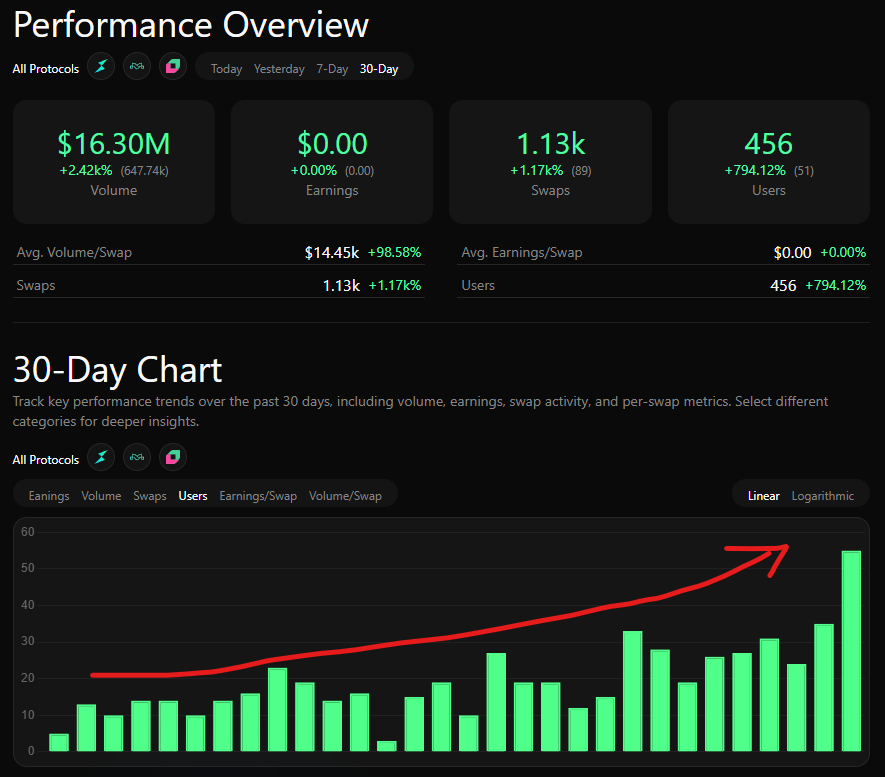Open the Earnings/Swap chart tab
The width and height of the screenshot is (885, 777).
pos(258,496)
